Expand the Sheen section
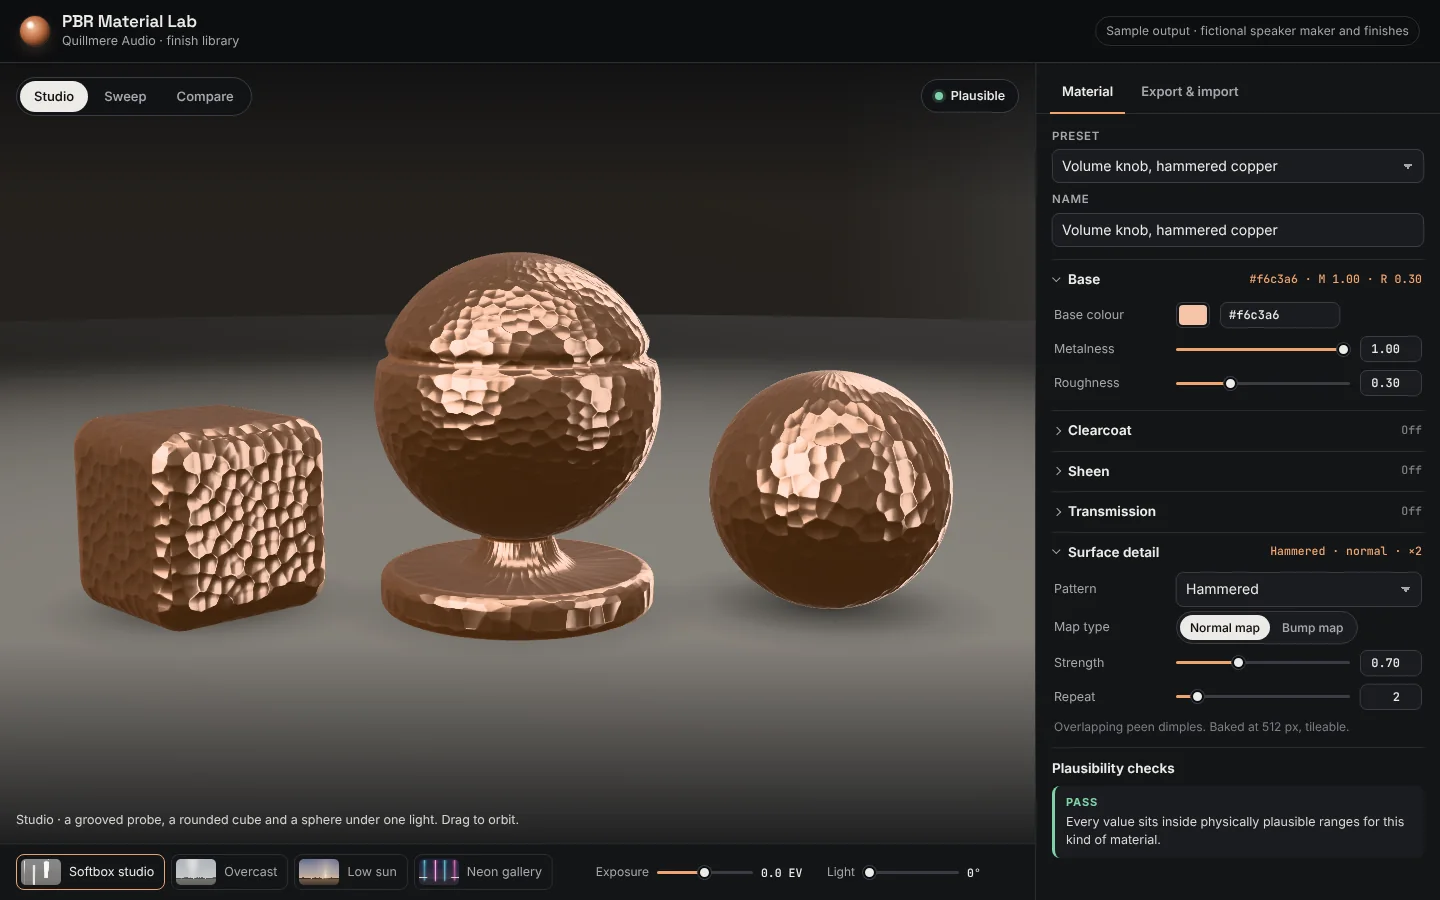The height and width of the screenshot is (900, 1440). pyautogui.click(x=1237, y=471)
